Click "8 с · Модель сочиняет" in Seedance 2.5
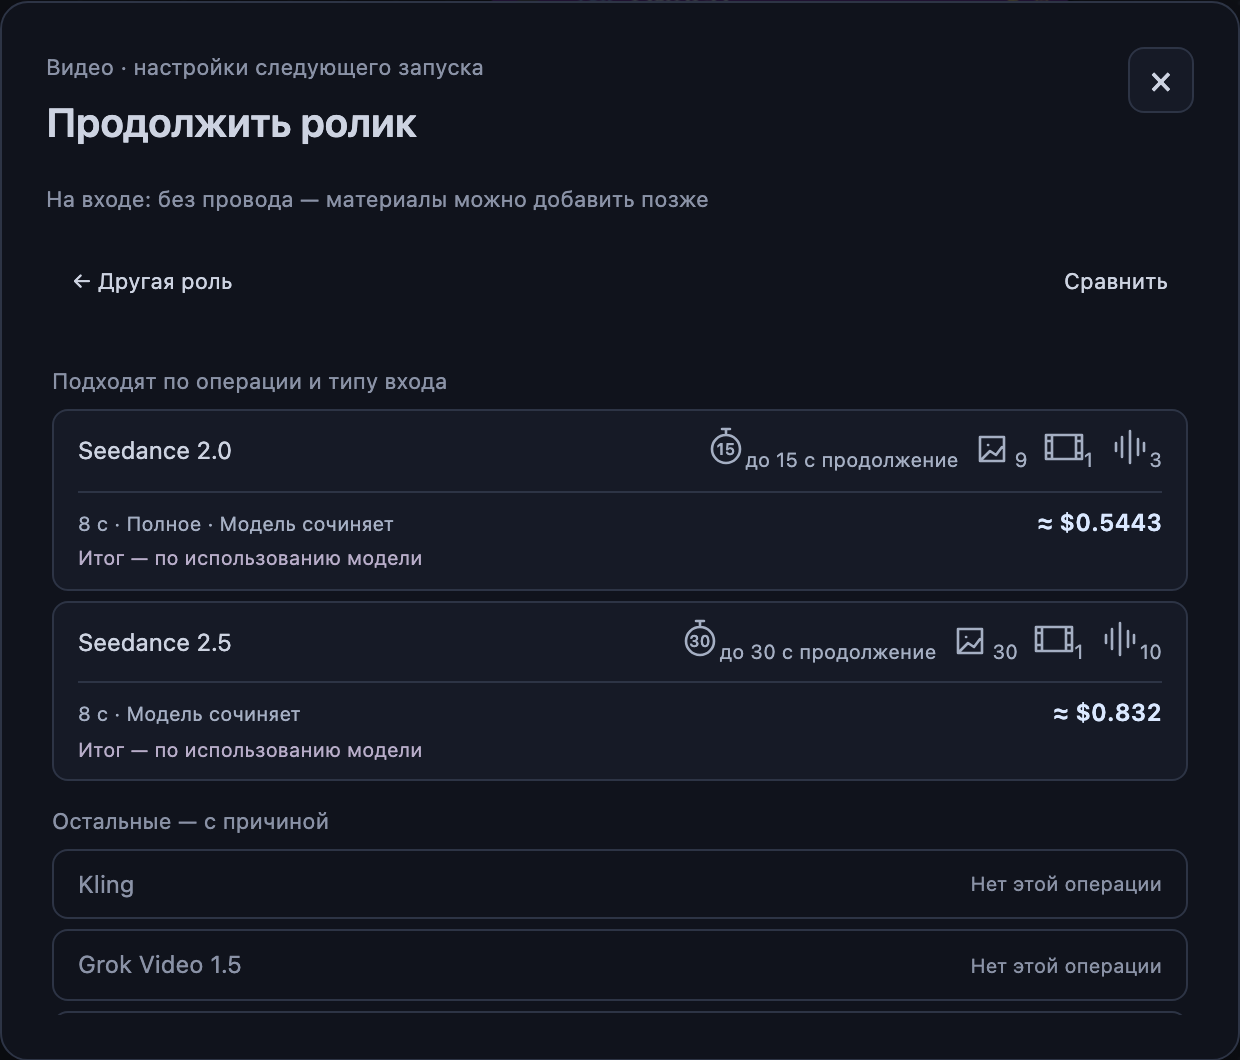The image size is (1240, 1060). 189,714
